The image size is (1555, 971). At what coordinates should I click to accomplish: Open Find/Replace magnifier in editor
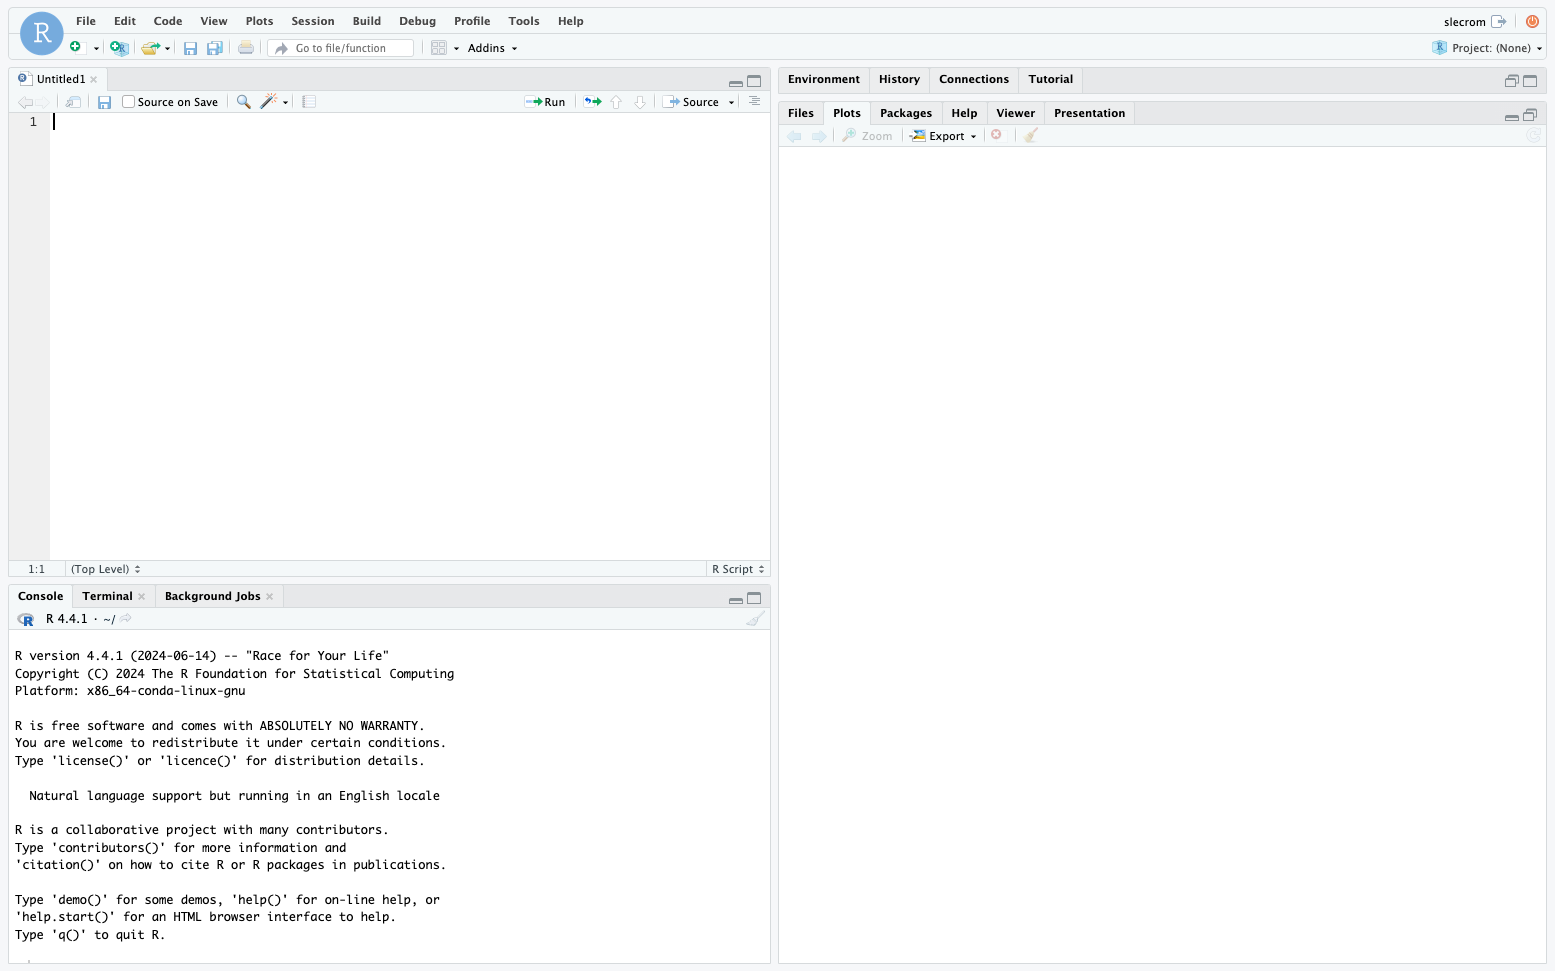click(x=243, y=102)
